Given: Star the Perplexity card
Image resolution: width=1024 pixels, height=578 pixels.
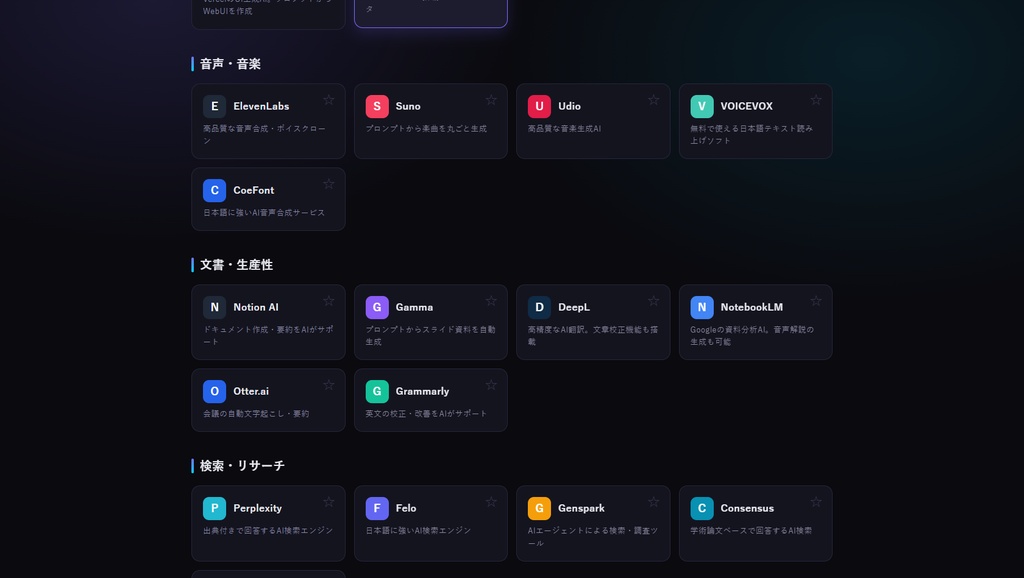Looking at the screenshot, I should 328,502.
